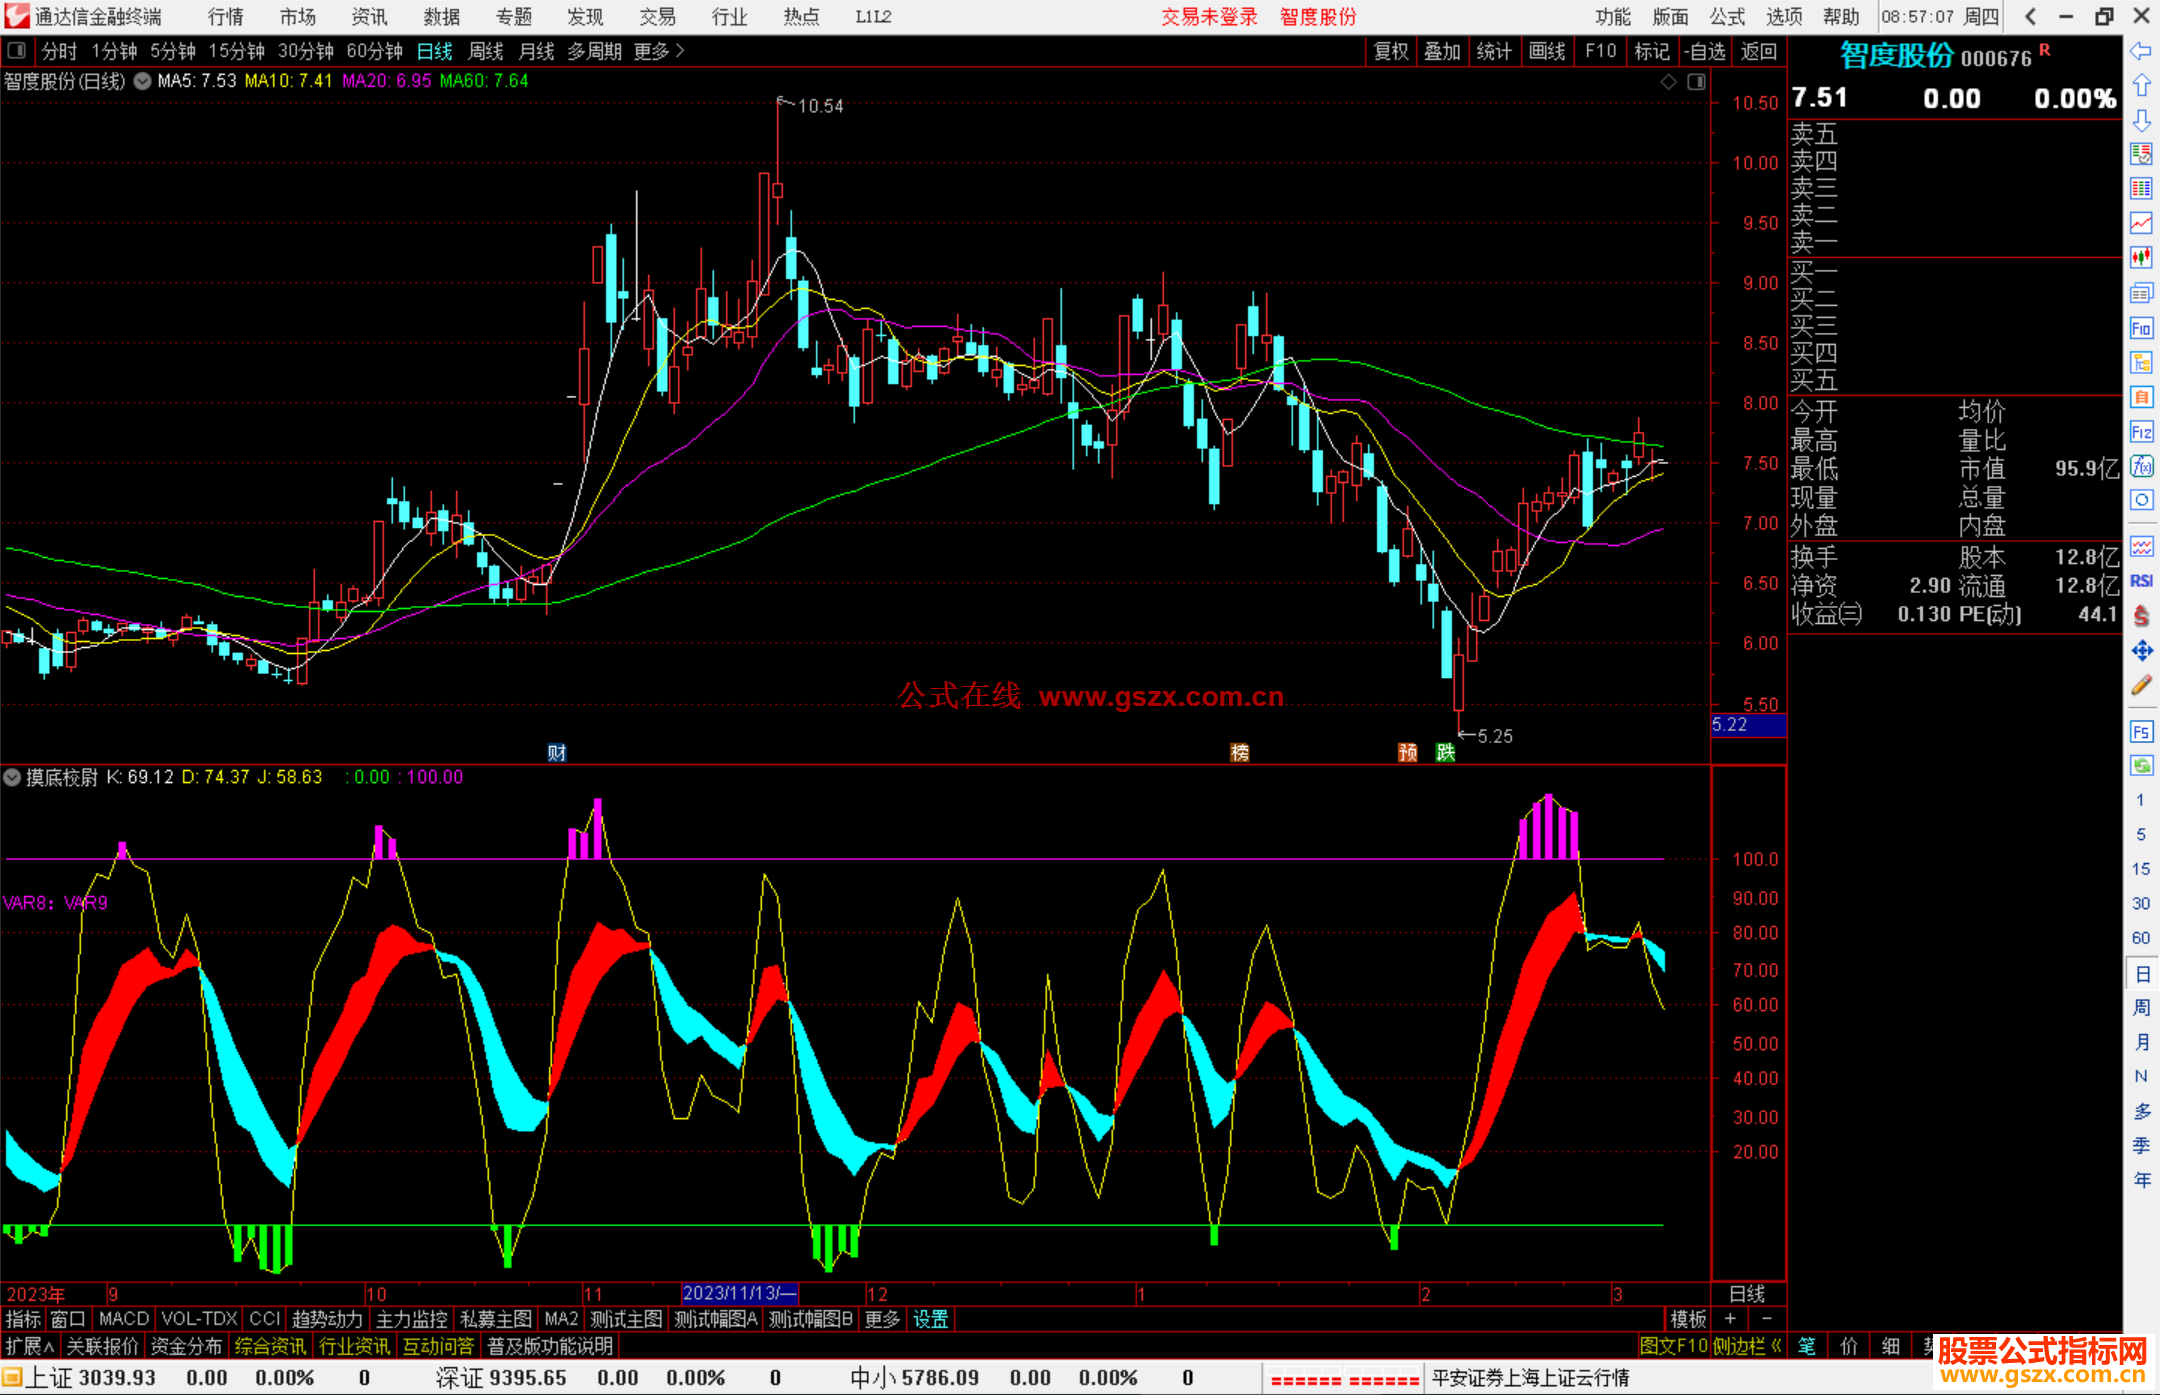Select the pencil drawing tool icon
This screenshot has width=2160, height=1395.
pyautogui.click(x=2141, y=685)
